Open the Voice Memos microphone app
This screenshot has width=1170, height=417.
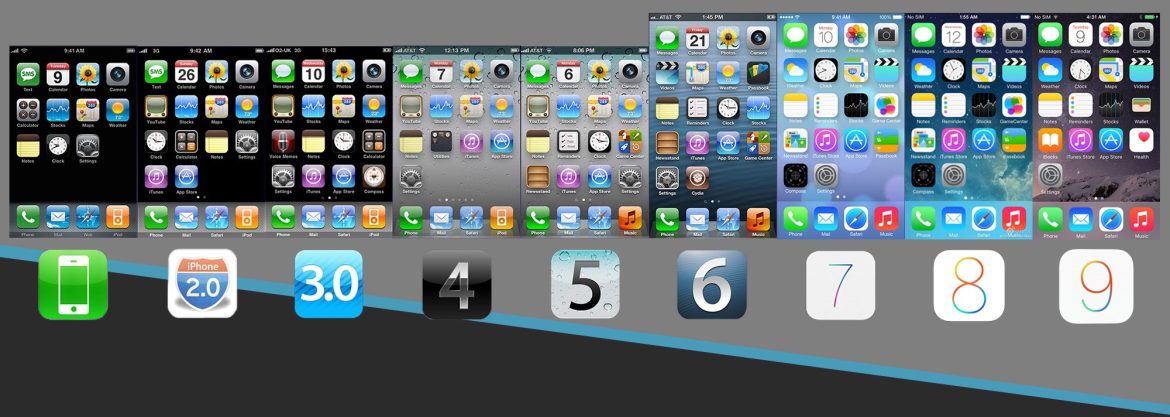click(283, 140)
